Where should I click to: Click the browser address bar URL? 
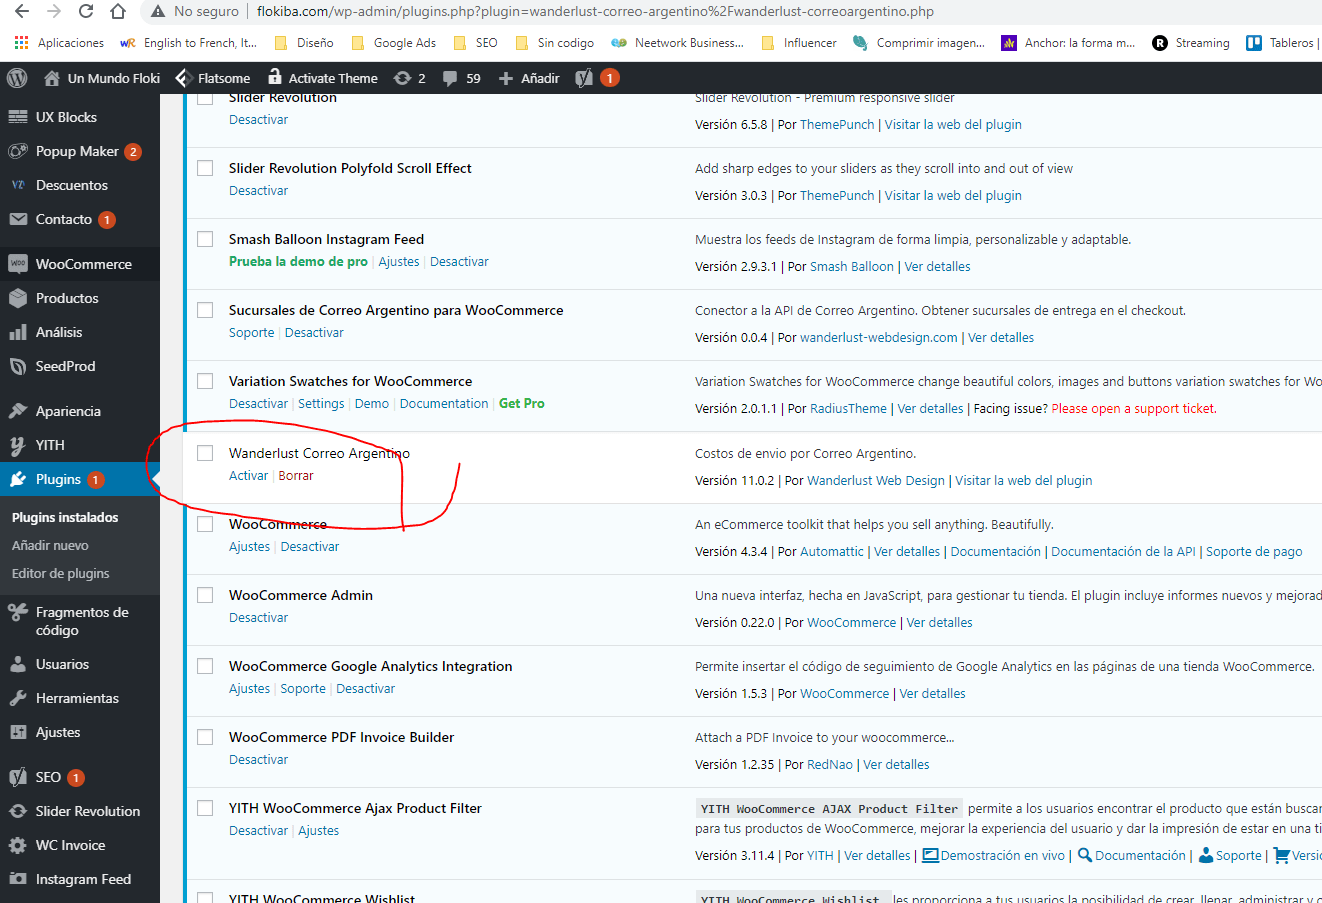click(x=595, y=12)
